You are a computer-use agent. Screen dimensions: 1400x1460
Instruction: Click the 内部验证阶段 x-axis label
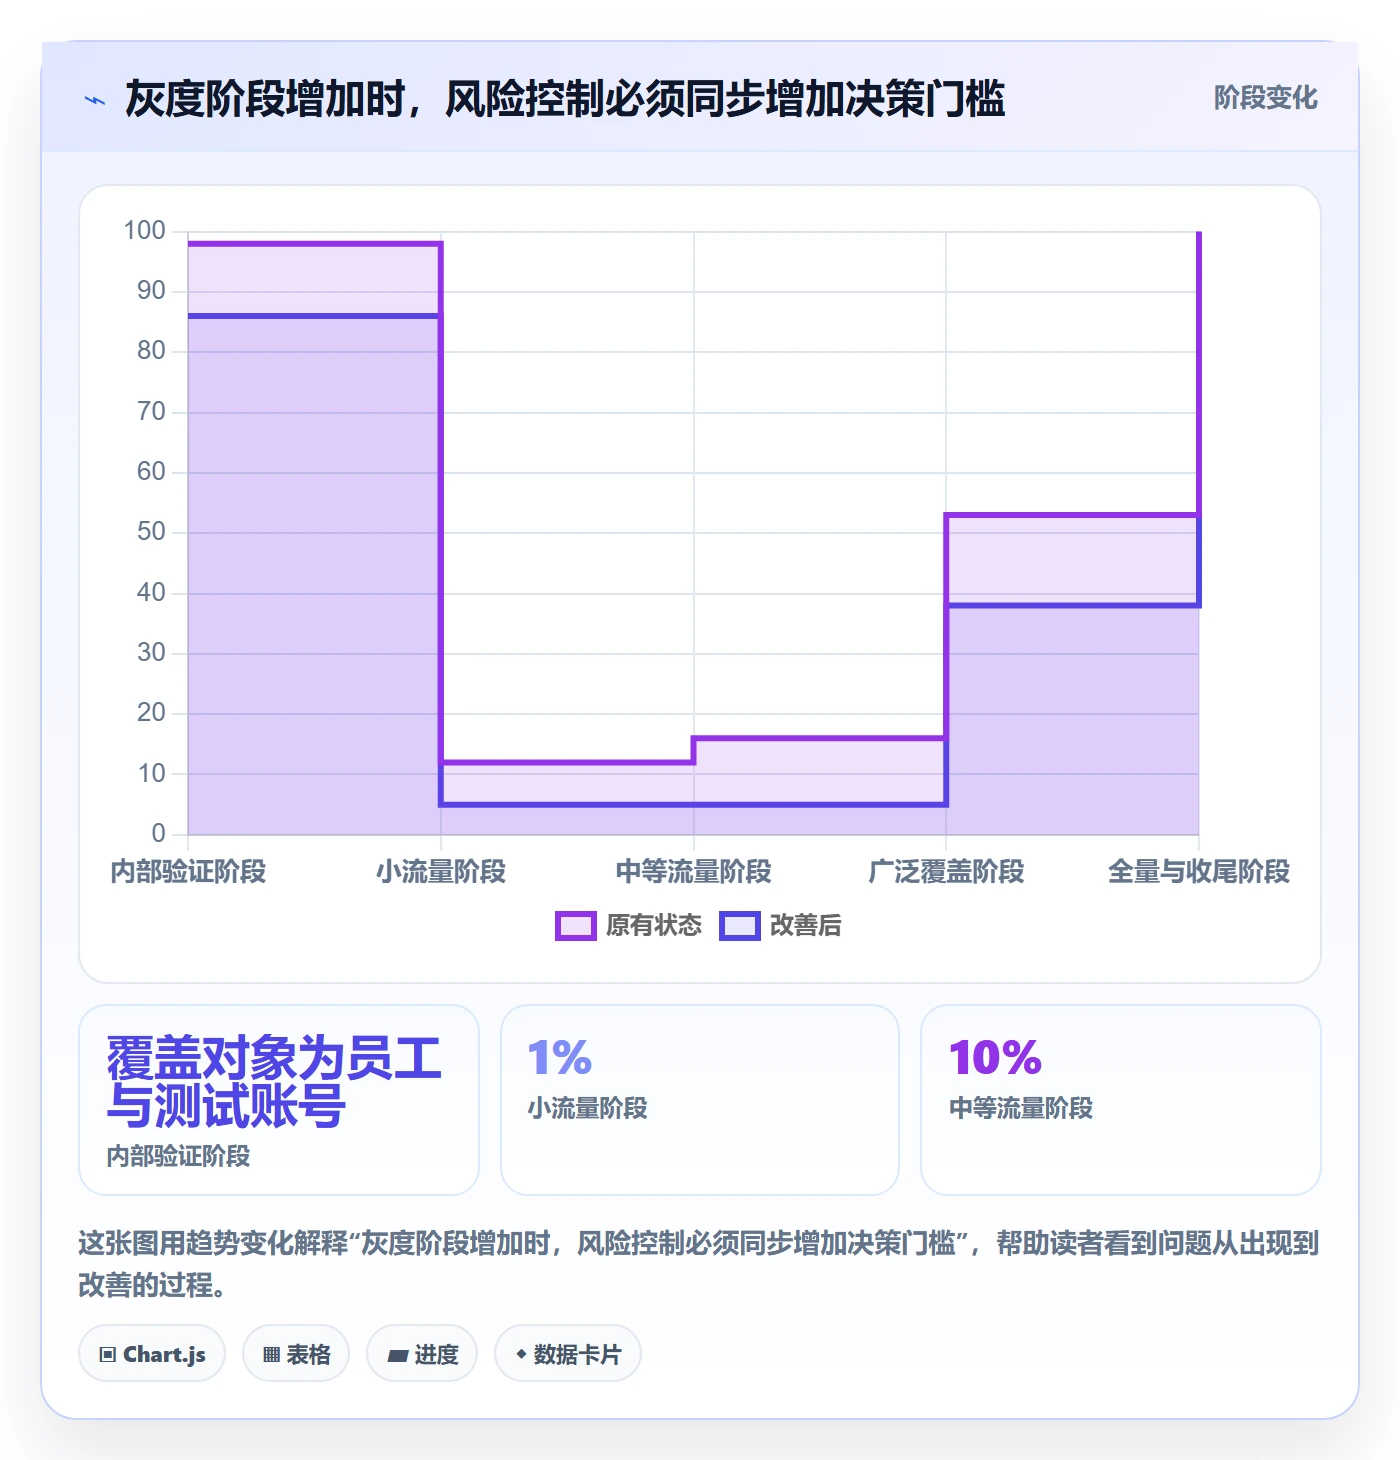188,872
